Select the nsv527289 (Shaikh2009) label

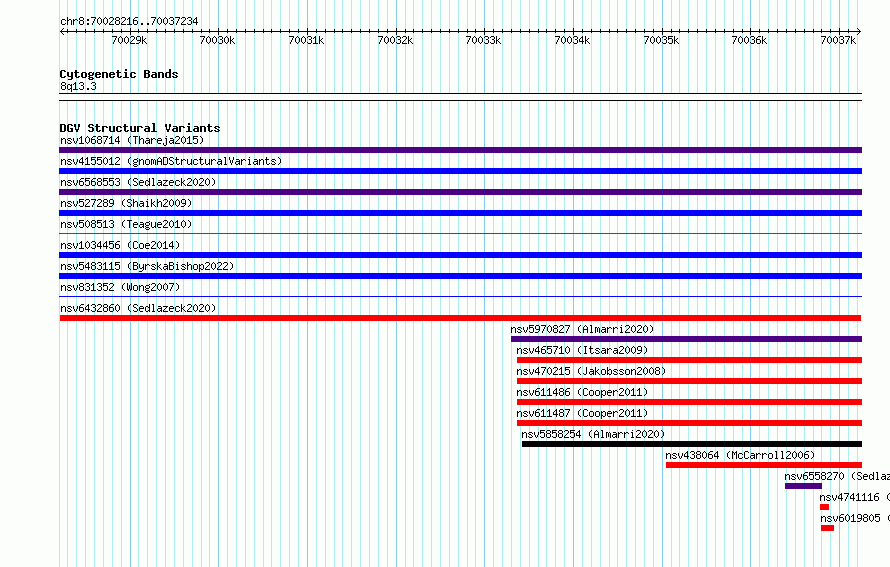pyautogui.click(x=126, y=203)
